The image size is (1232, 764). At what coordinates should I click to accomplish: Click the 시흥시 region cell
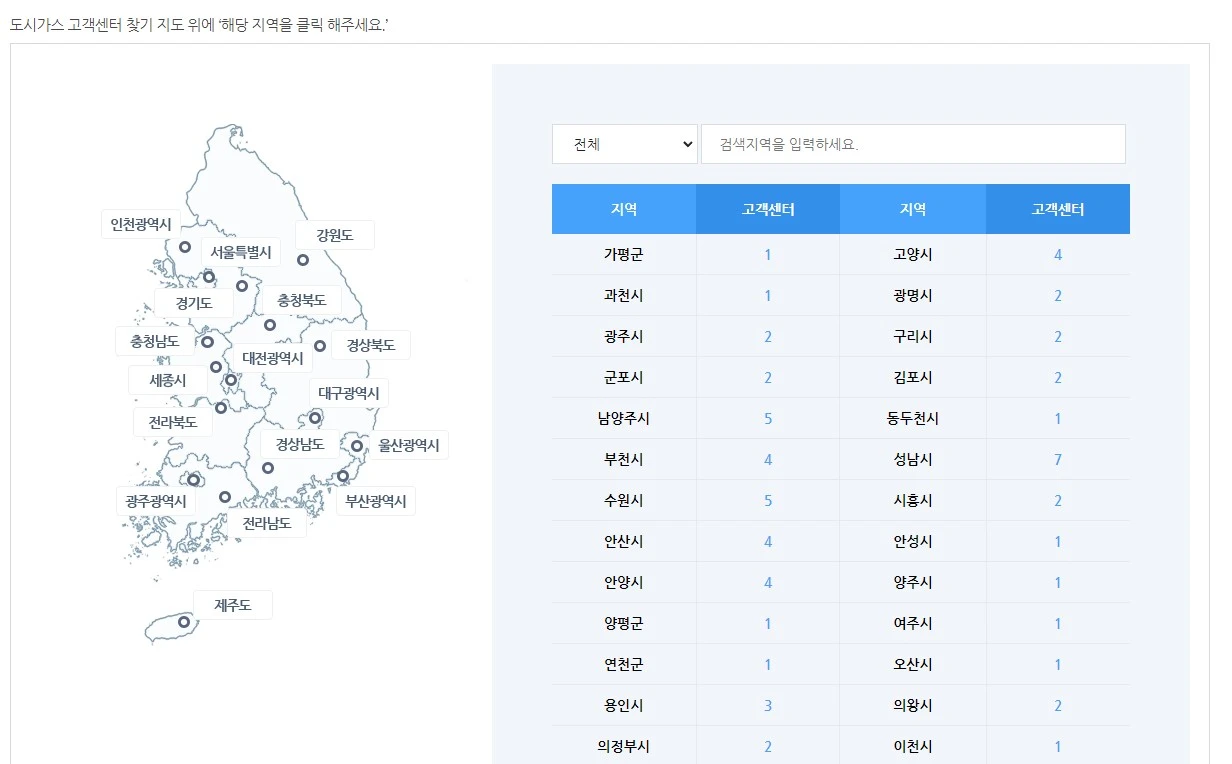pyautogui.click(x=913, y=501)
